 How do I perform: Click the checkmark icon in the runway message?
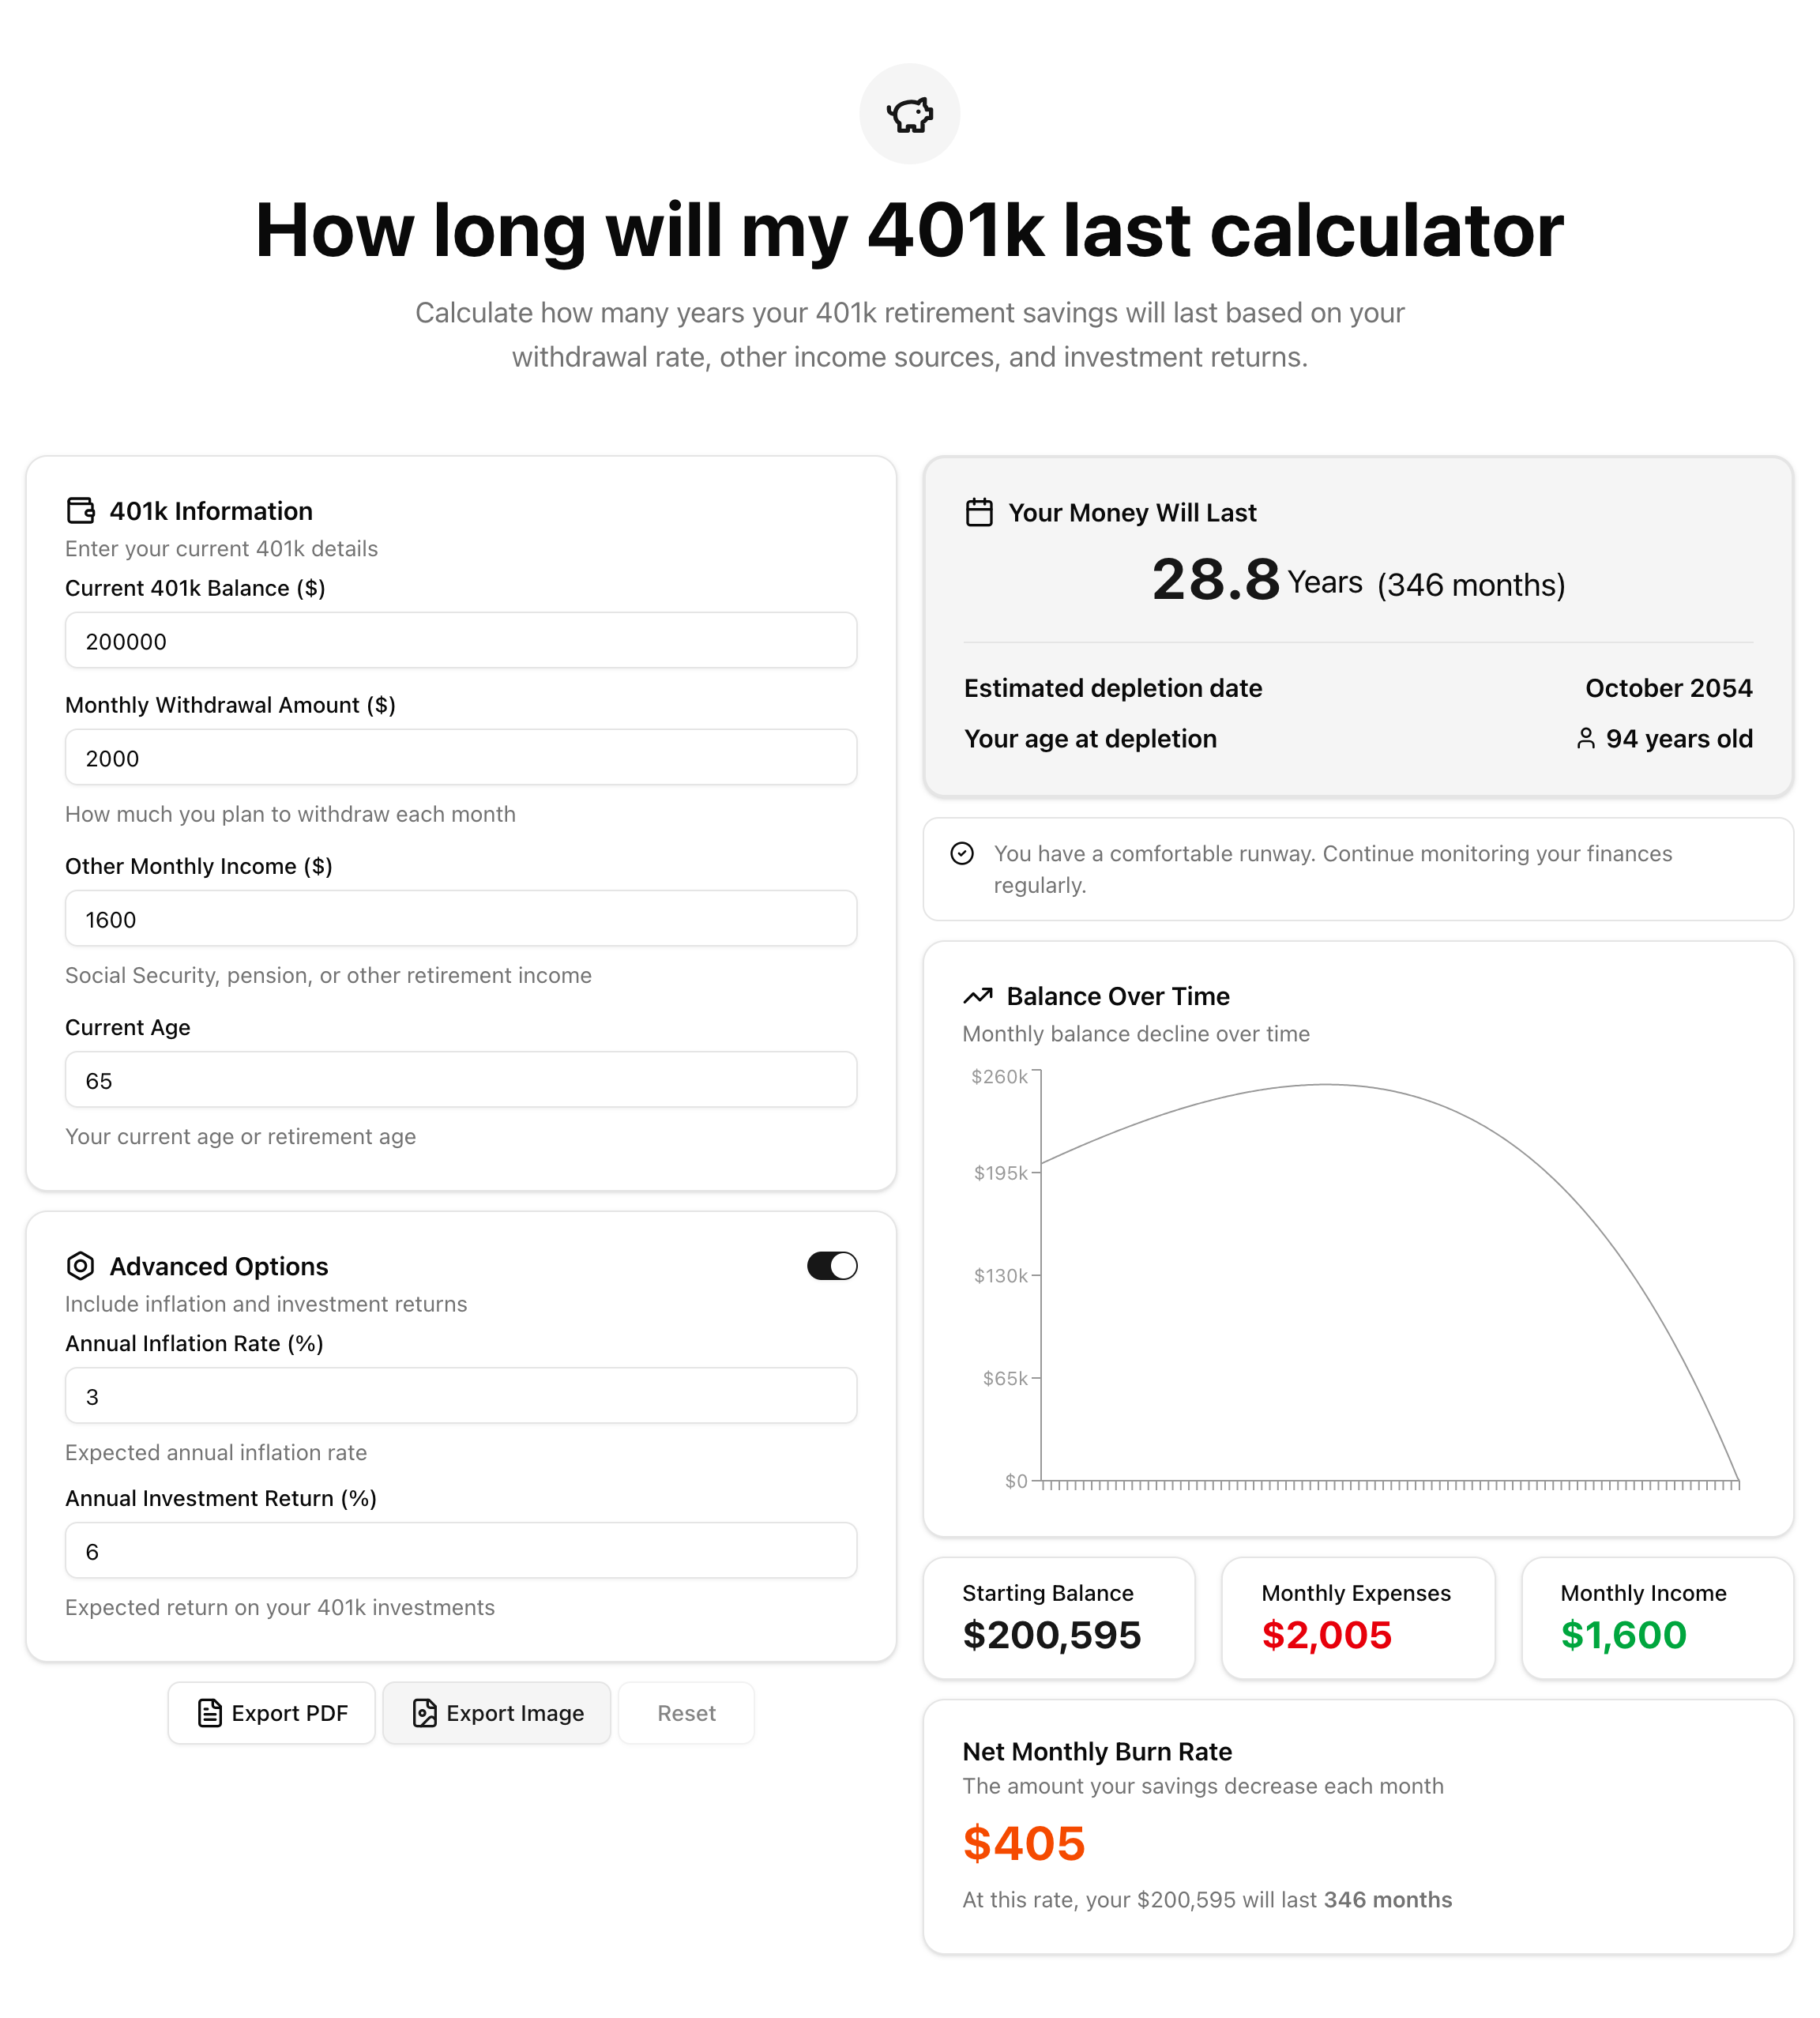tap(961, 854)
